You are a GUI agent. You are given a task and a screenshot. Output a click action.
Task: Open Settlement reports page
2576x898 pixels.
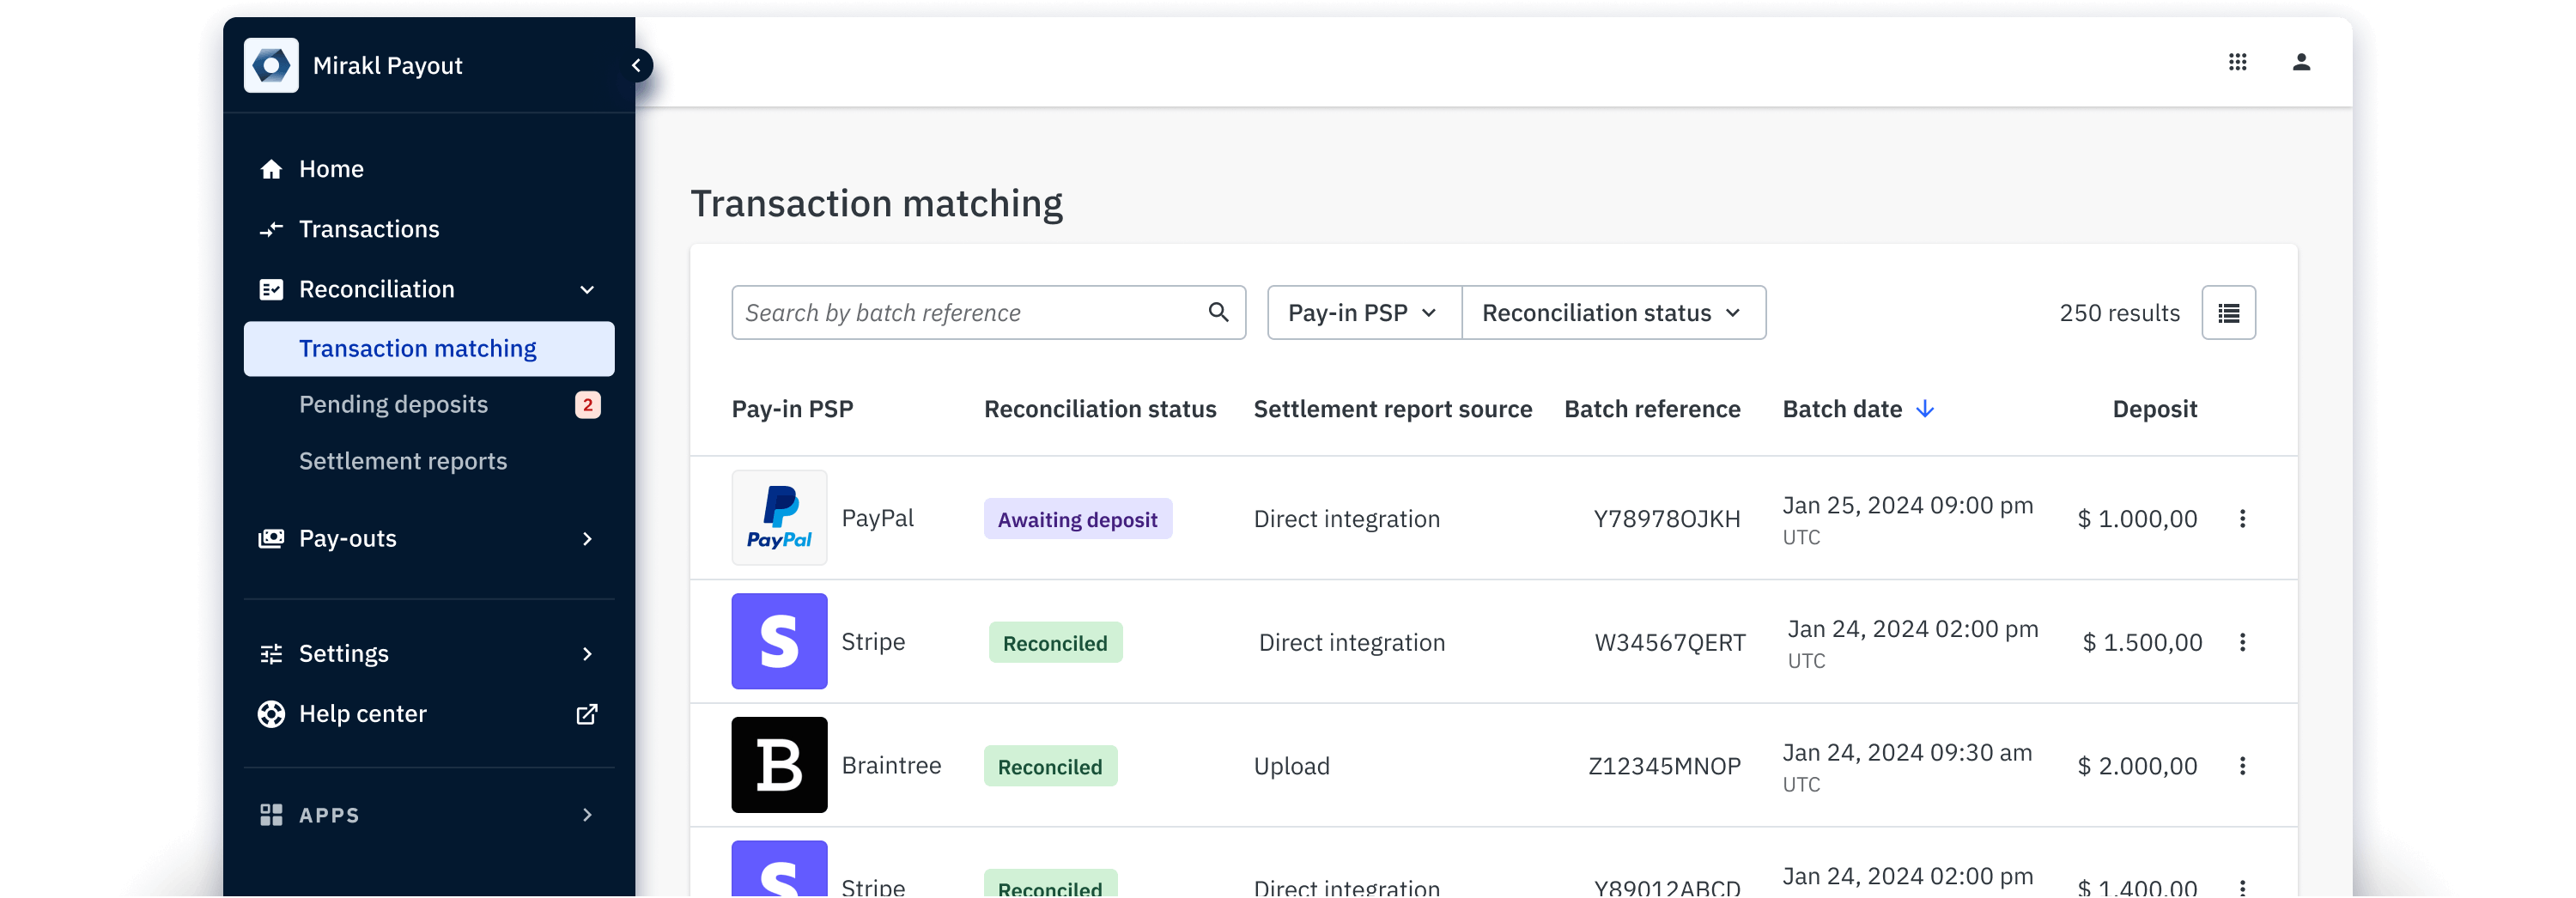click(402, 461)
